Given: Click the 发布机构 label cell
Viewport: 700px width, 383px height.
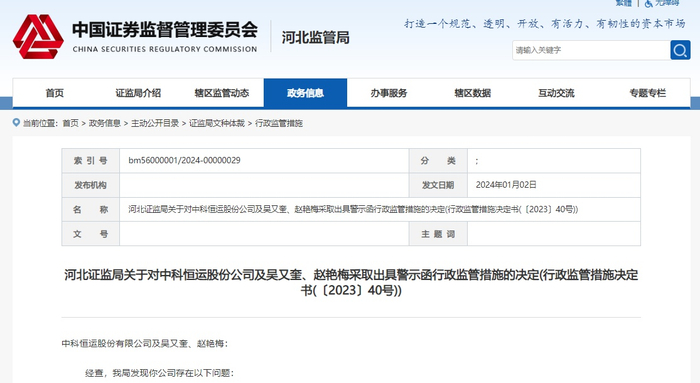Looking at the screenshot, I should click(x=91, y=185).
